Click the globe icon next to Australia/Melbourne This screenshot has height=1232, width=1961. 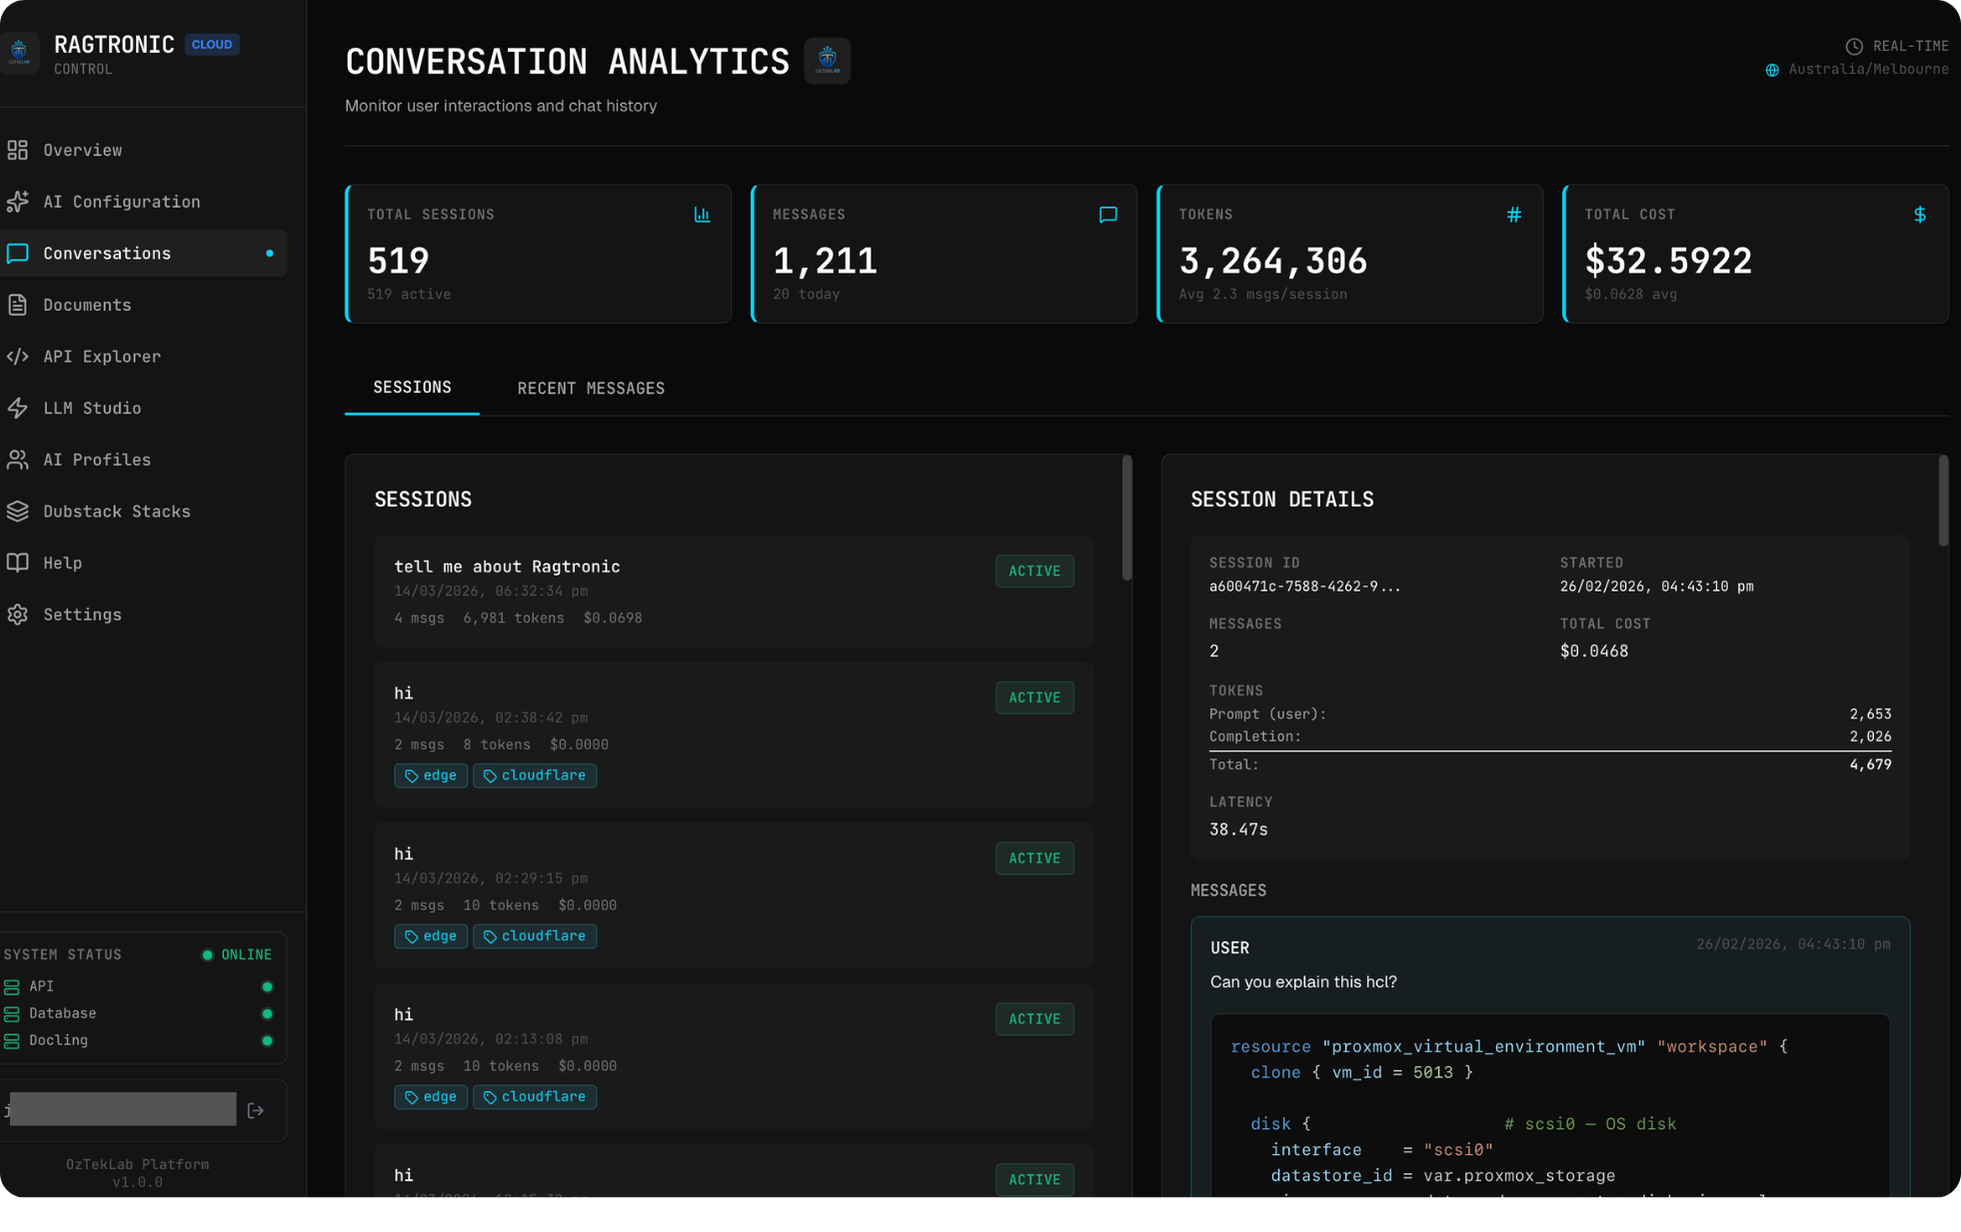pyautogui.click(x=1772, y=69)
